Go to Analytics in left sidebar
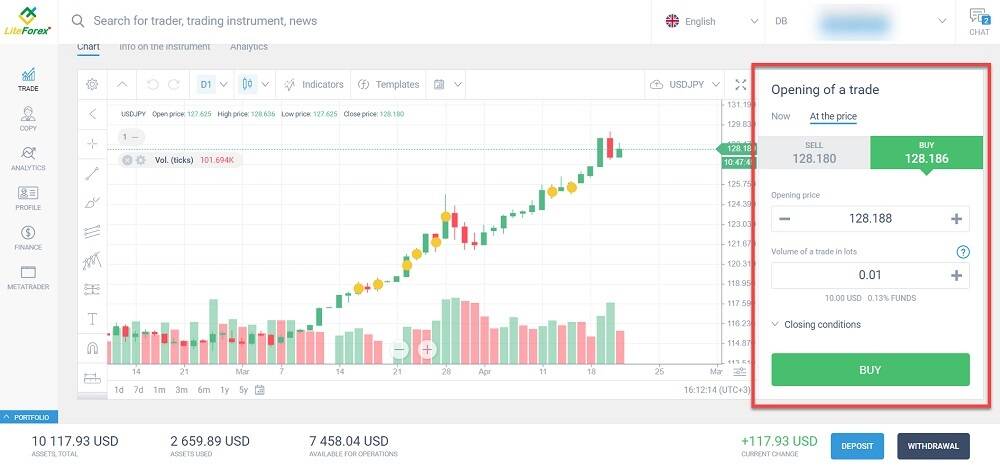Image resolution: width=1000 pixels, height=469 pixels. pyautogui.click(x=28, y=159)
